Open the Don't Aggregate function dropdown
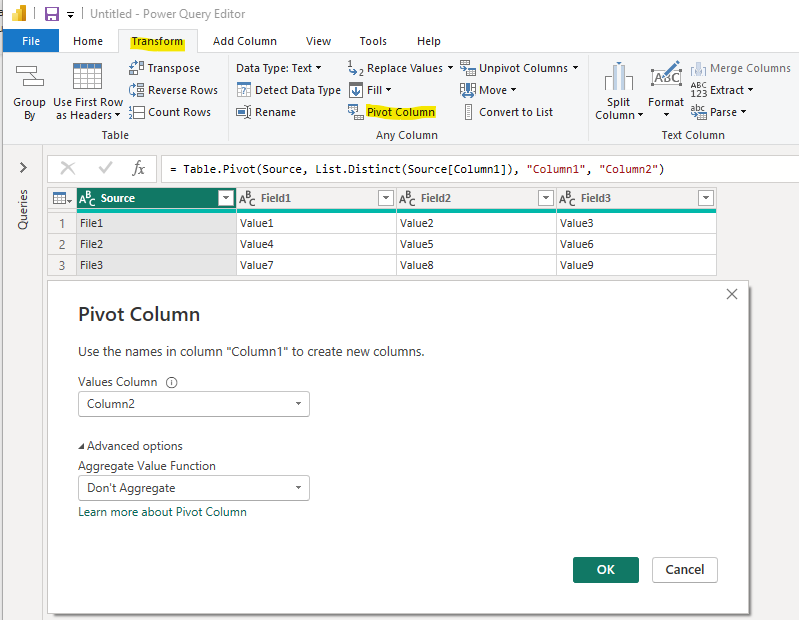799x620 pixels. [x=194, y=488]
